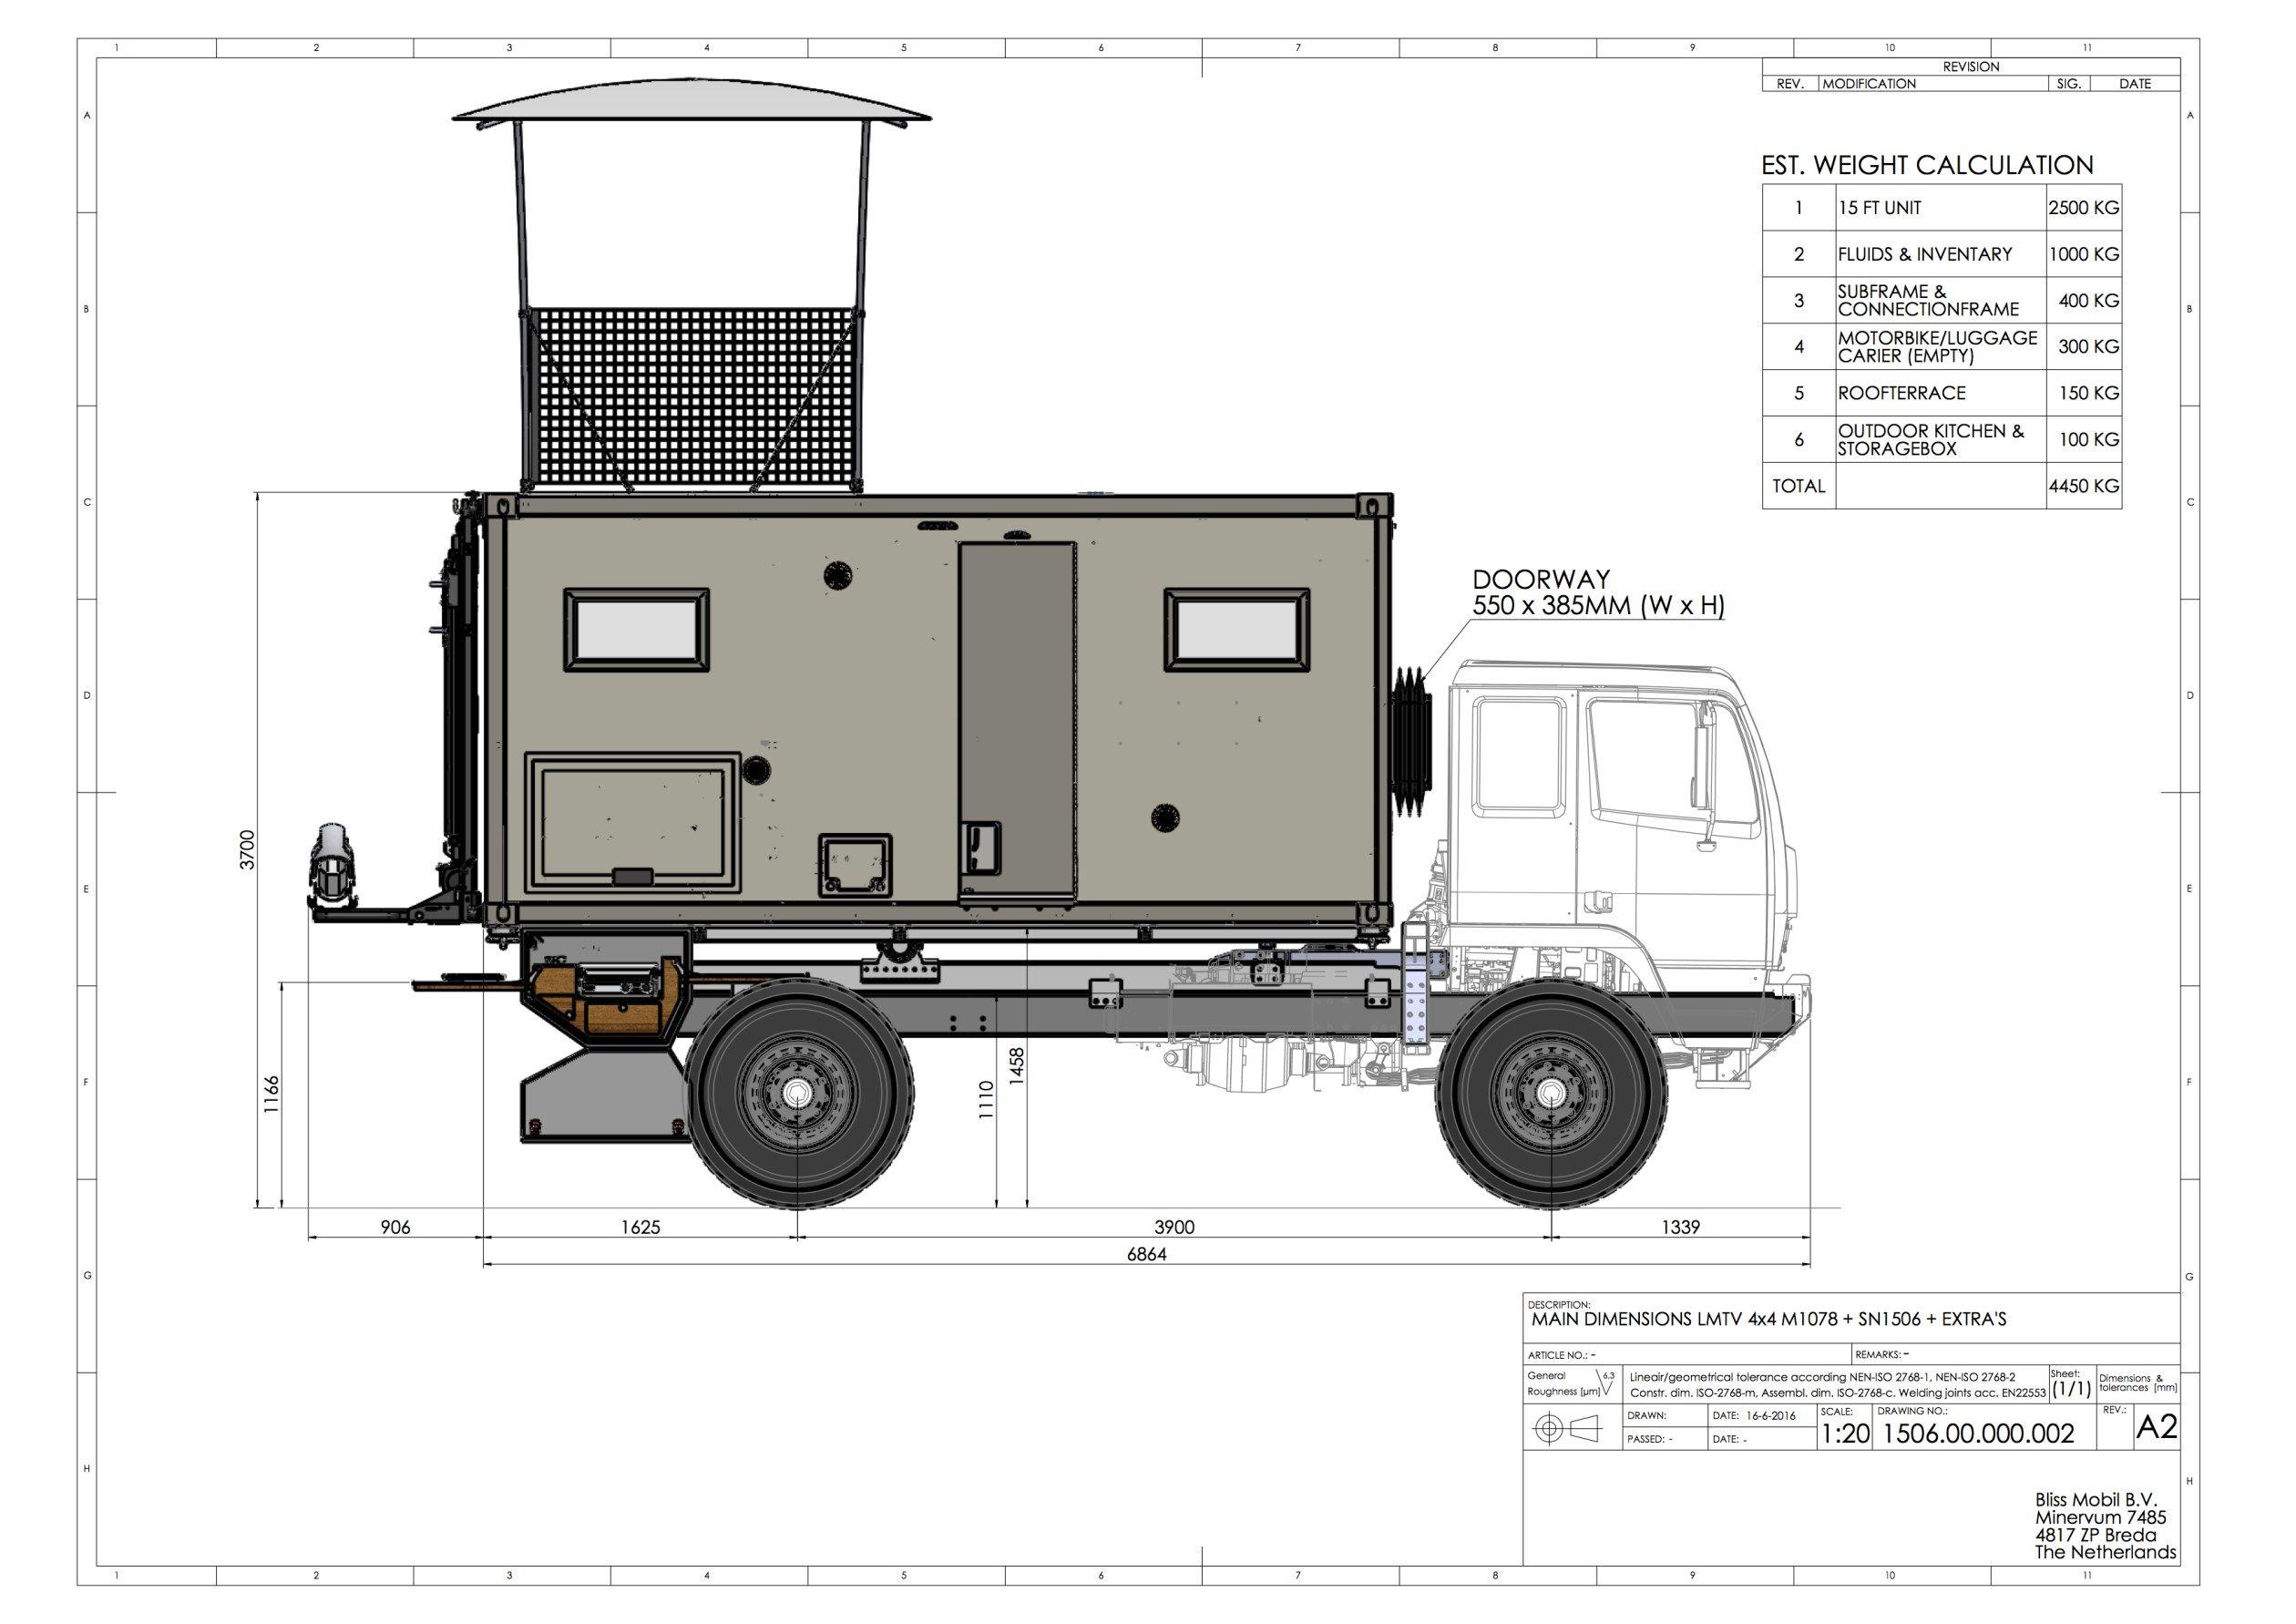The width and height of the screenshot is (2296, 1624).
Task: Click the TOTAL 4450 KG cell
Action: [x=2084, y=486]
